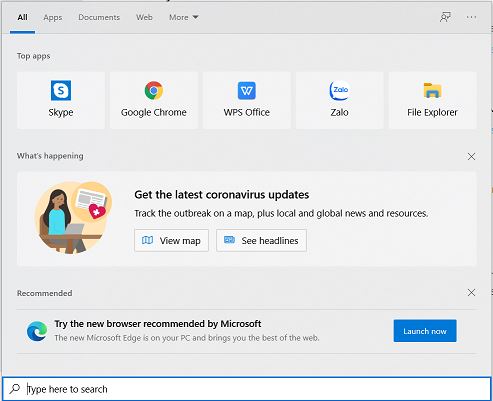Click 'Get the latest coronavirus updates' heading

(x=222, y=195)
